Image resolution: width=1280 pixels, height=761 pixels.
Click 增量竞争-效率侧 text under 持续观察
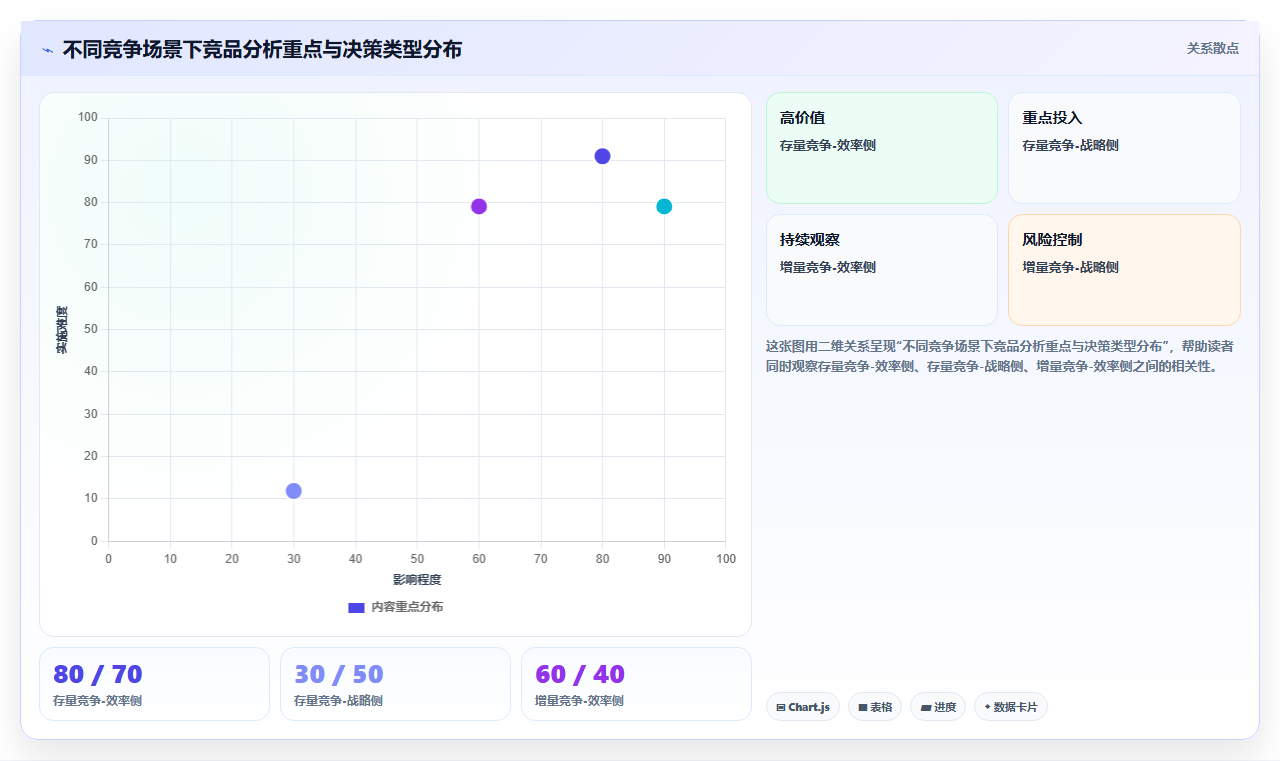(828, 268)
